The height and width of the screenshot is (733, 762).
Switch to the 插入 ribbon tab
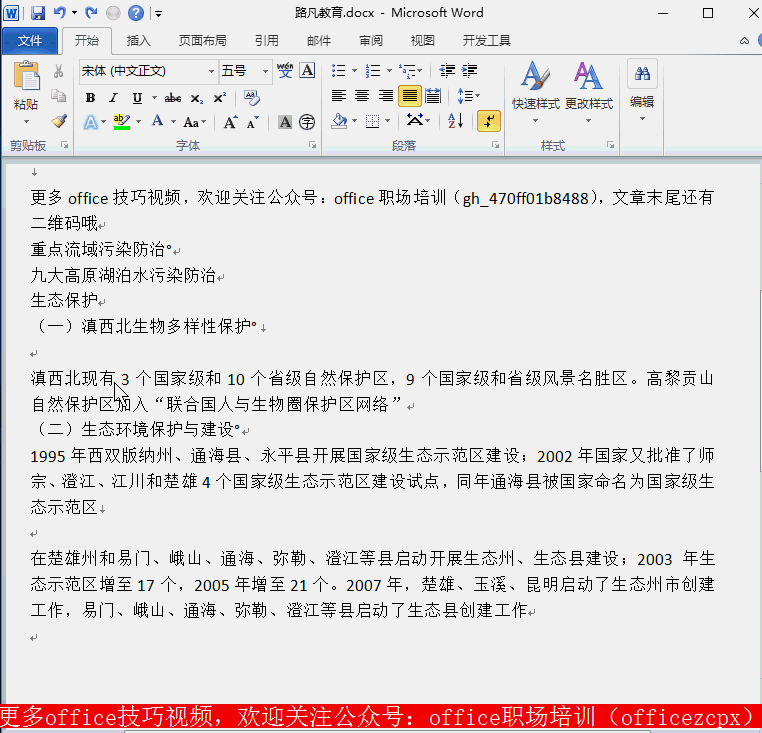[138, 41]
